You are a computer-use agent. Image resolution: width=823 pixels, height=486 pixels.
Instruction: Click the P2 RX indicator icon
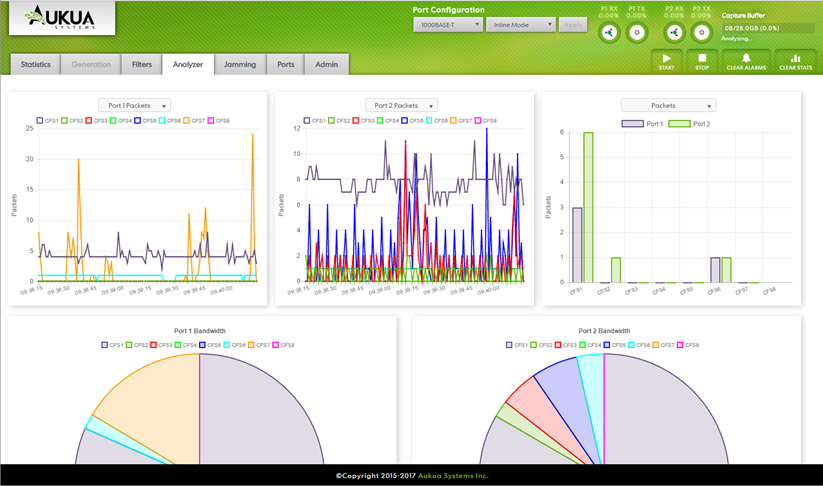pyautogui.click(x=674, y=32)
